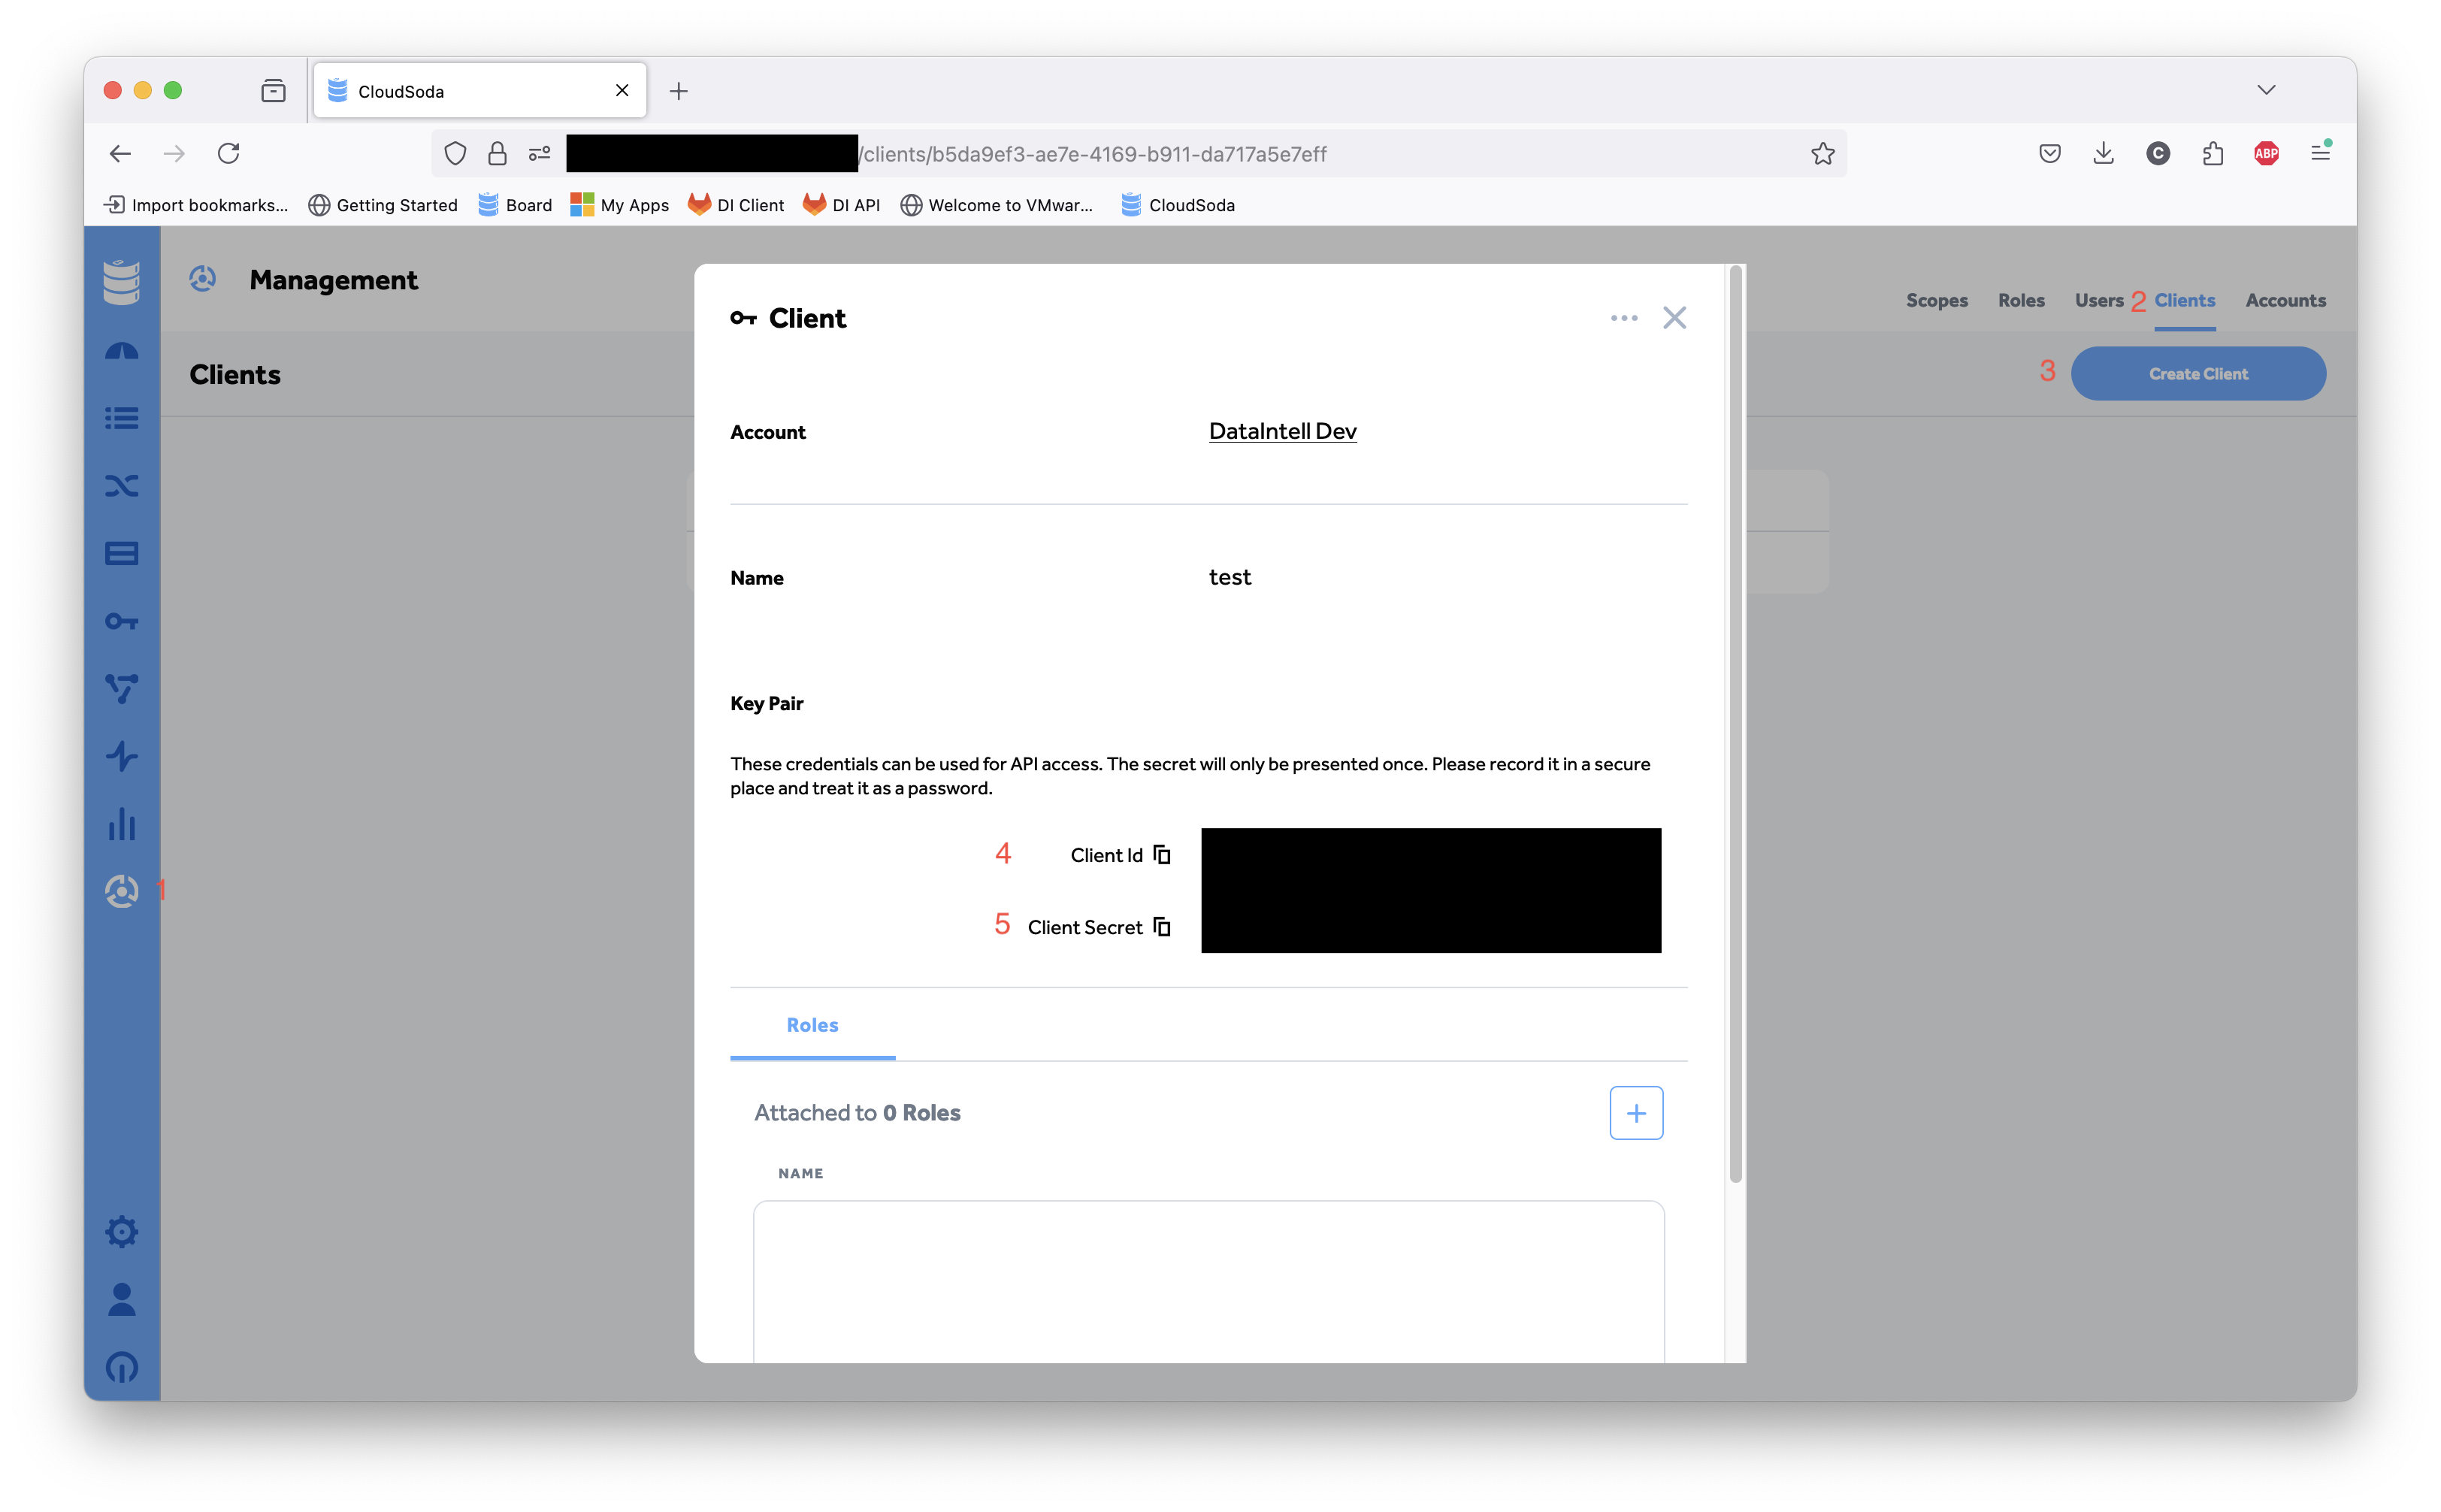This screenshot has width=2441, height=1512.
Task: Open the browser Downloads icon
Action: tap(2103, 154)
